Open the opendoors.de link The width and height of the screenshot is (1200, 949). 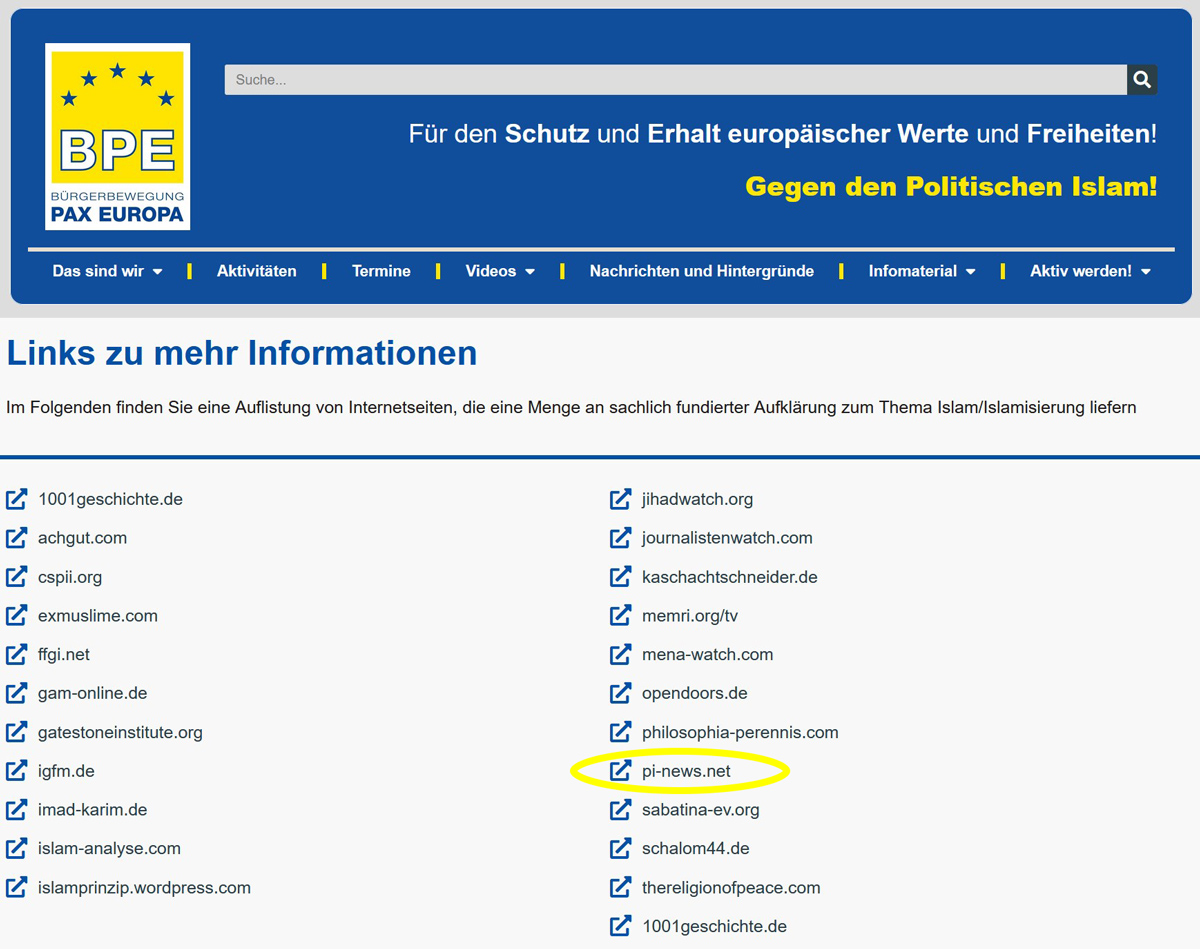tap(695, 693)
